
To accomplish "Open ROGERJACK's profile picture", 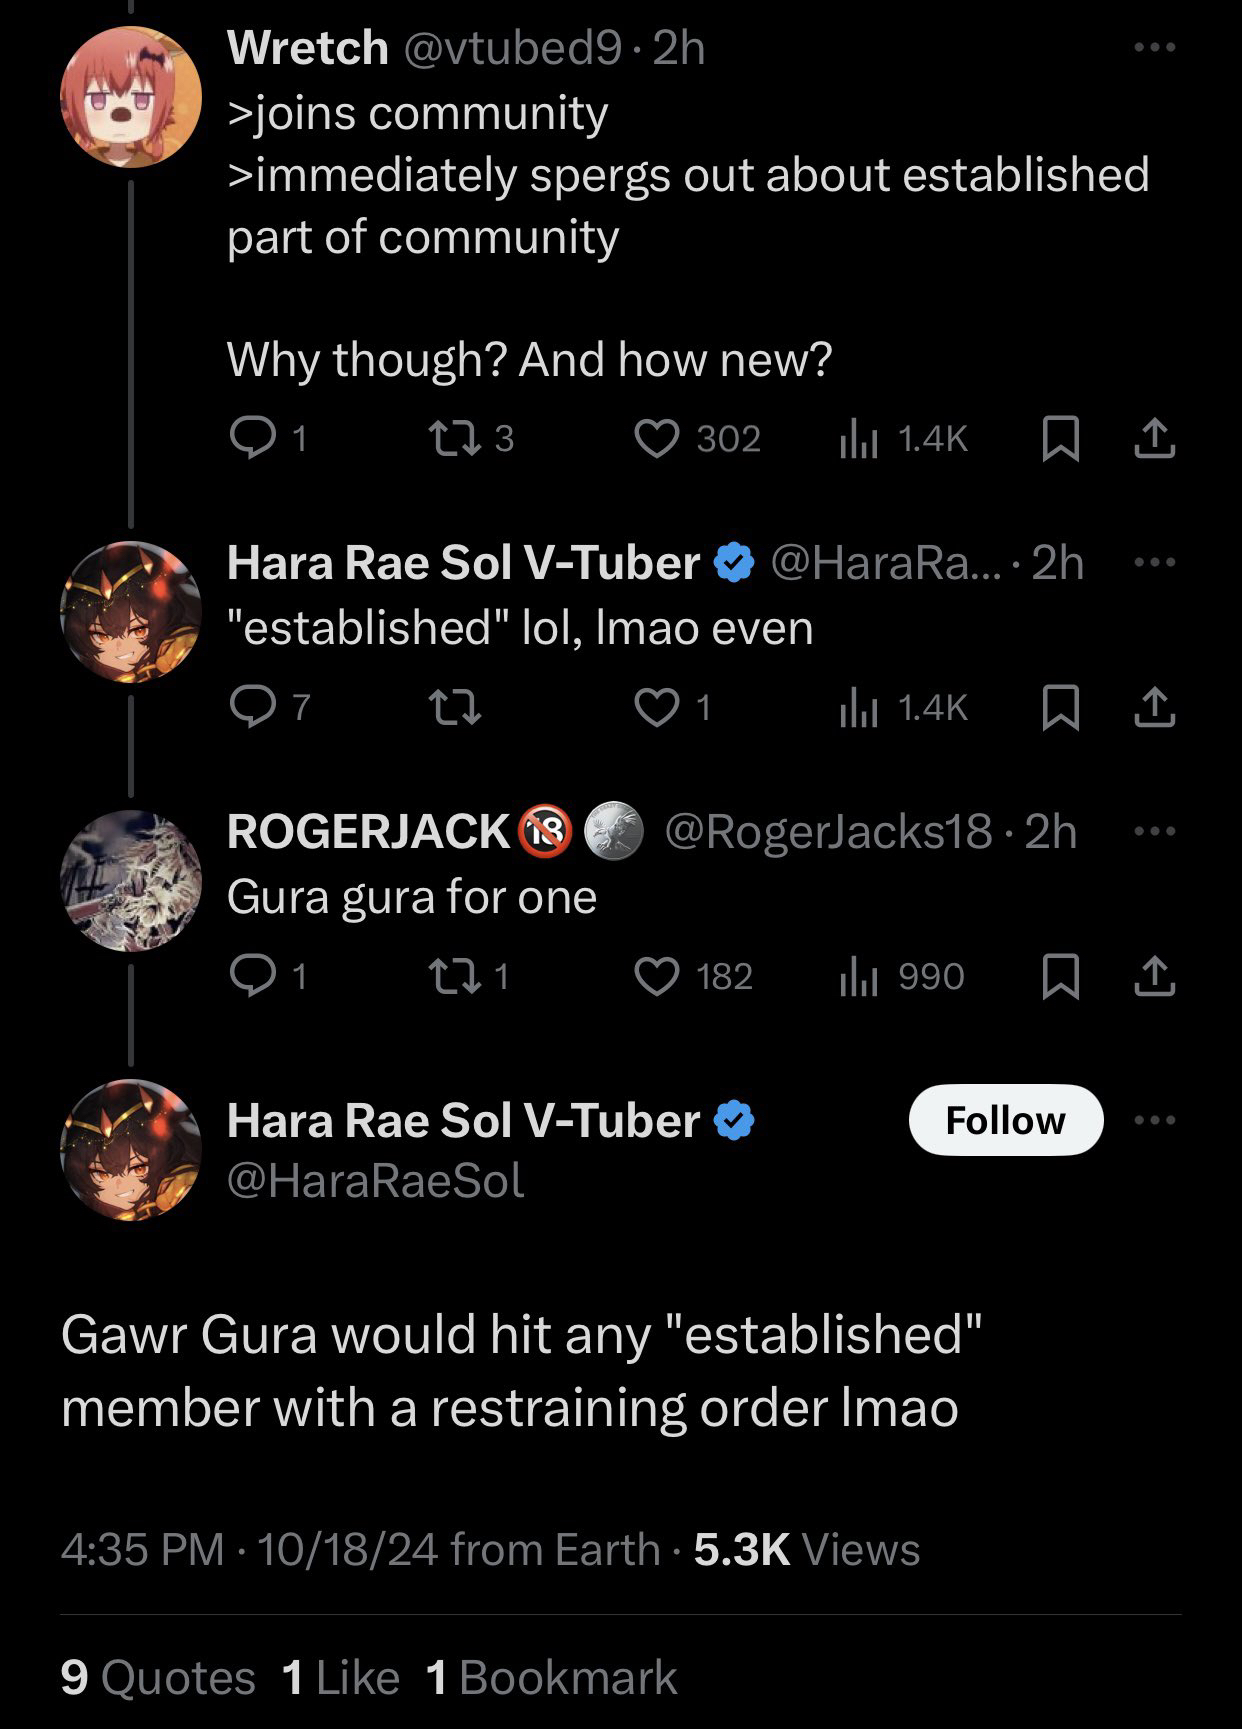I will (131, 880).
